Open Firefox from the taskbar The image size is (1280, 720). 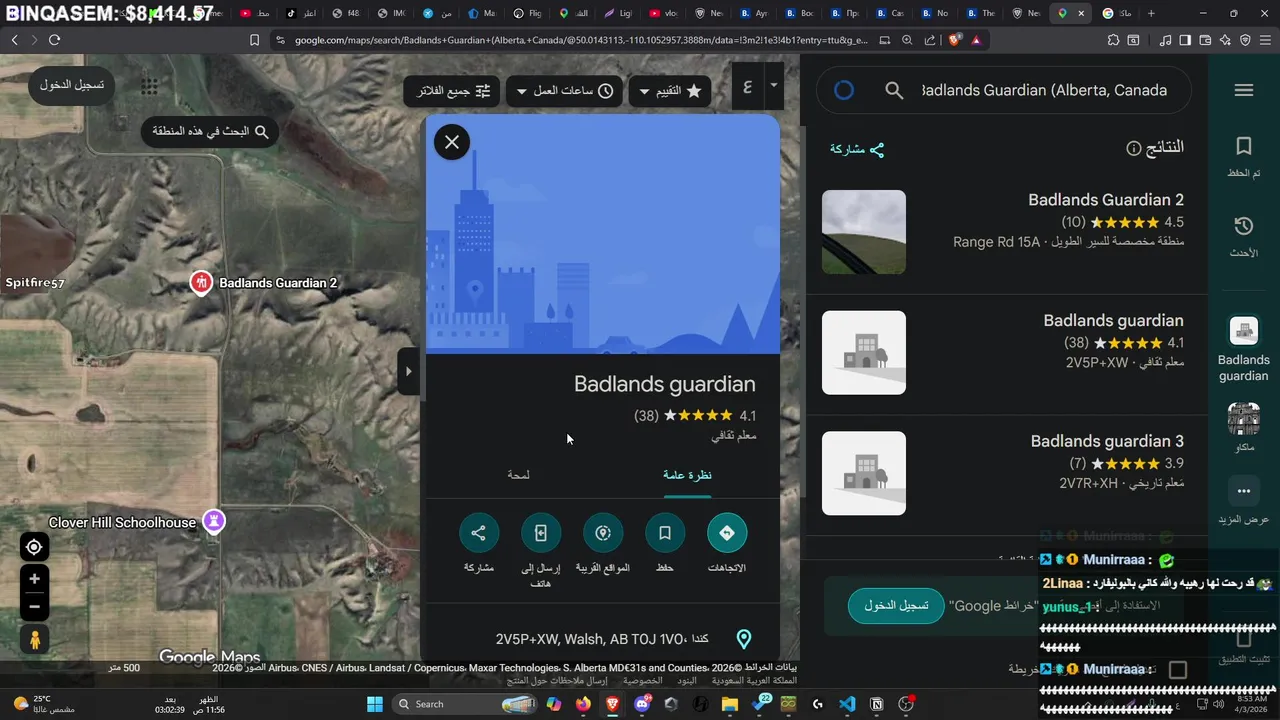tap(583, 704)
